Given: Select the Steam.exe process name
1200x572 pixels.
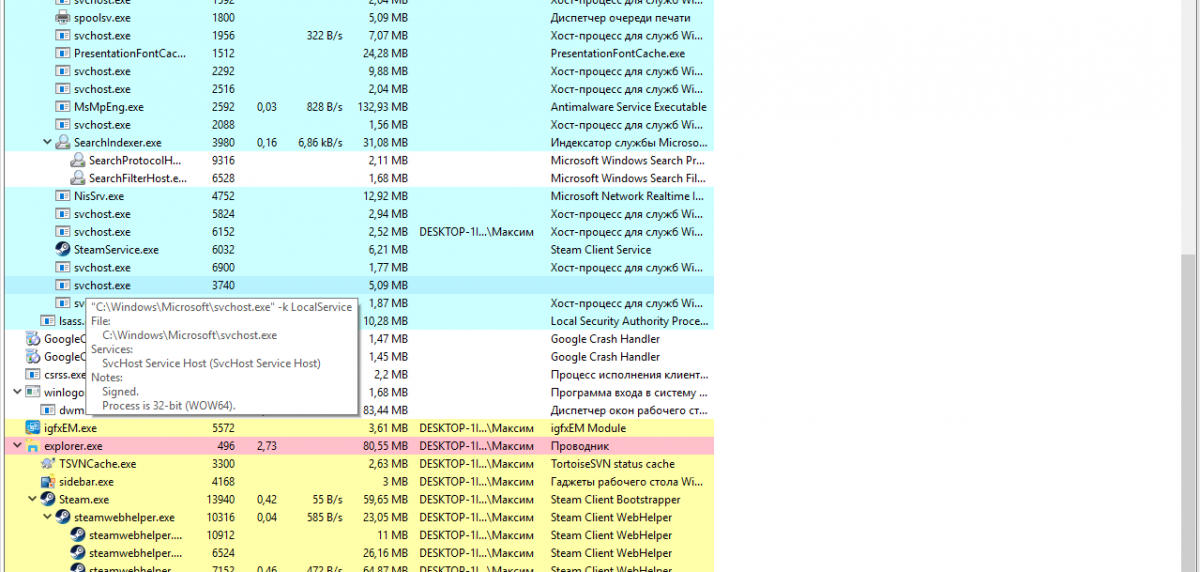Looking at the screenshot, I should pyautogui.click(x=84, y=500).
